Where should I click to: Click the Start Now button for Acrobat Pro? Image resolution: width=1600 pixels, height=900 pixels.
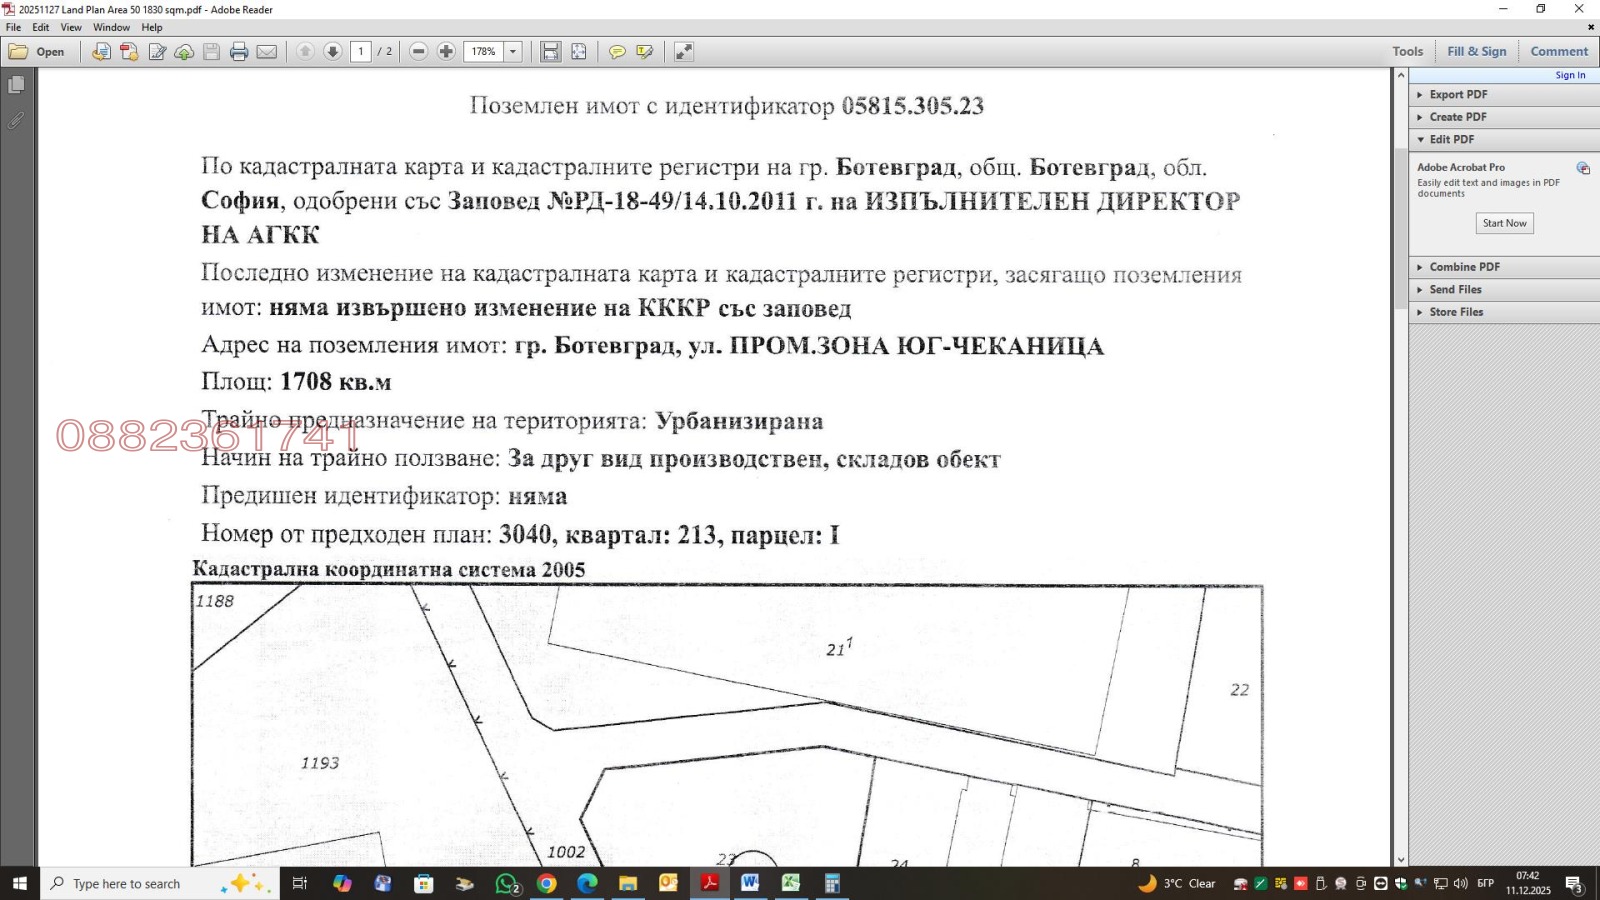pyautogui.click(x=1504, y=223)
